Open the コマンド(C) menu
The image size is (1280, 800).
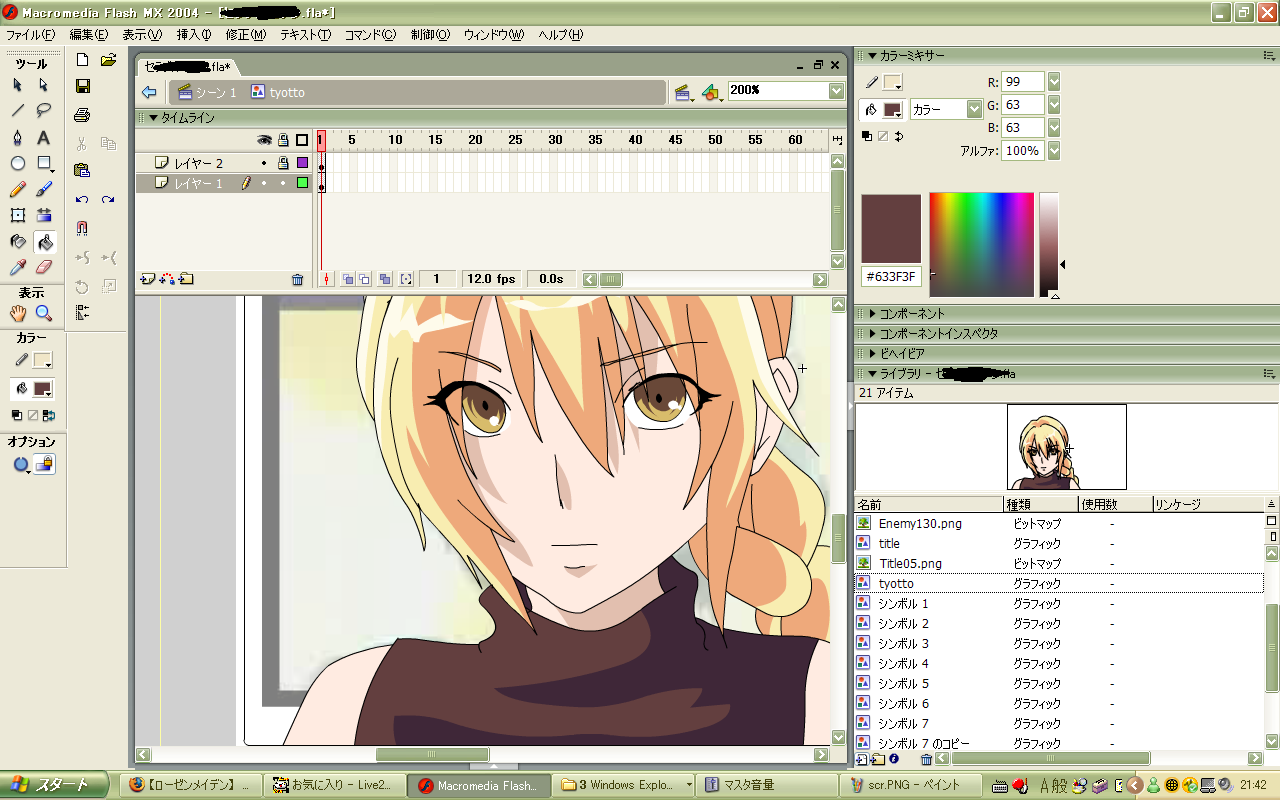click(370, 35)
